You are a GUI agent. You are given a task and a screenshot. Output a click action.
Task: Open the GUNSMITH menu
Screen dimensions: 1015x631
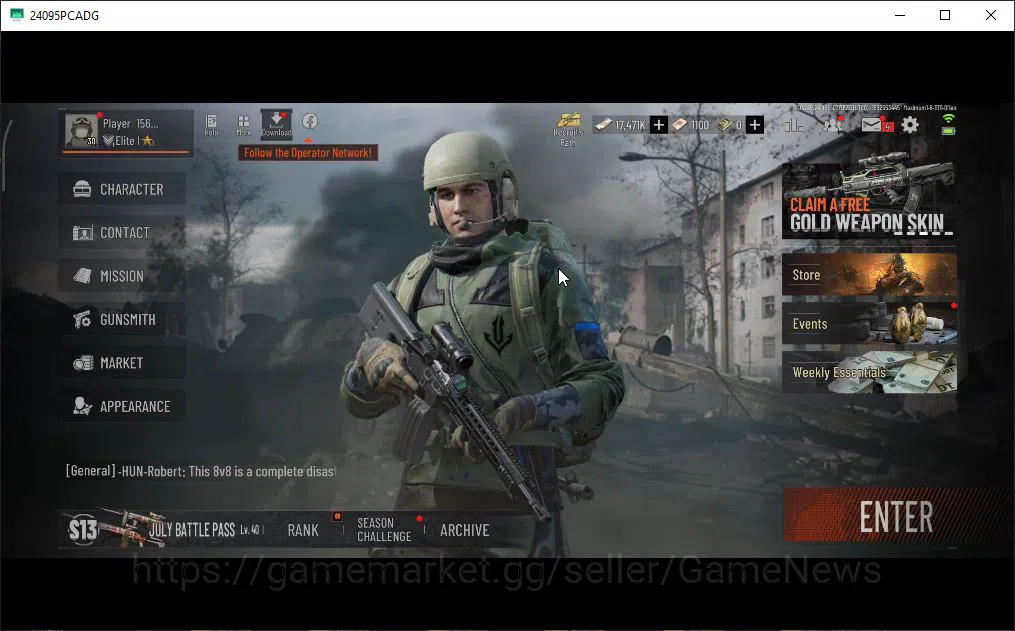point(122,319)
